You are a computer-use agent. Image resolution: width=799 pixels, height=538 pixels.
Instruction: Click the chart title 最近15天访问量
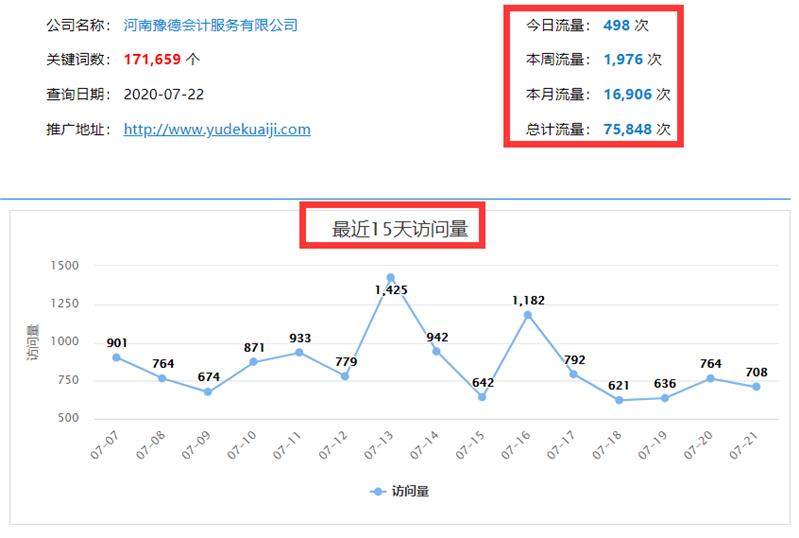point(400,229)
